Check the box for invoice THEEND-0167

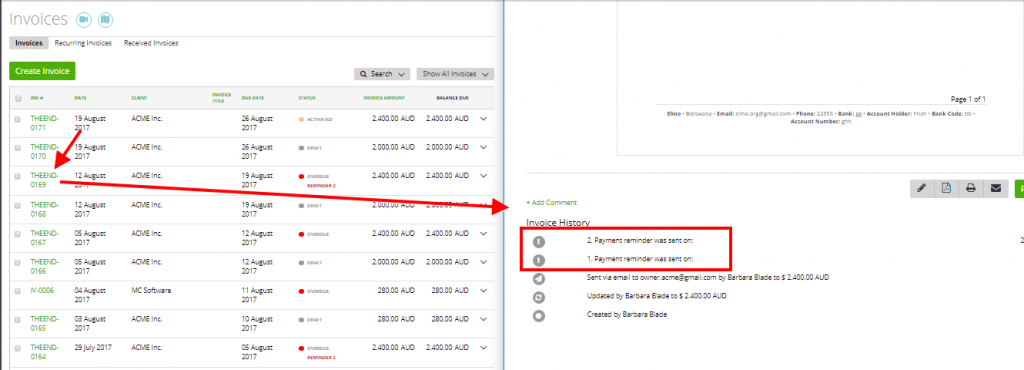click(x=18, y=234)
